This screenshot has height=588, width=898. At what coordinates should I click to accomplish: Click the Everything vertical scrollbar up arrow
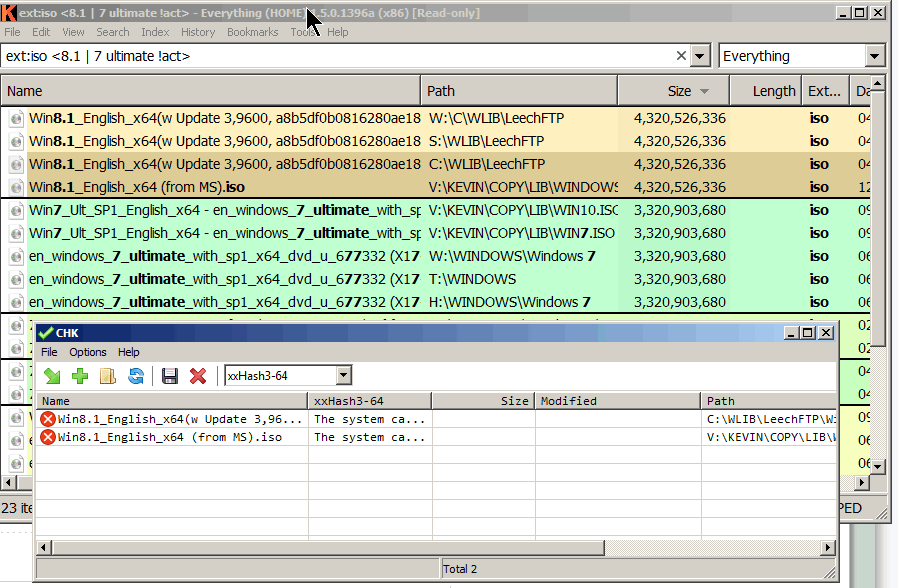click(x=877, y=84)
